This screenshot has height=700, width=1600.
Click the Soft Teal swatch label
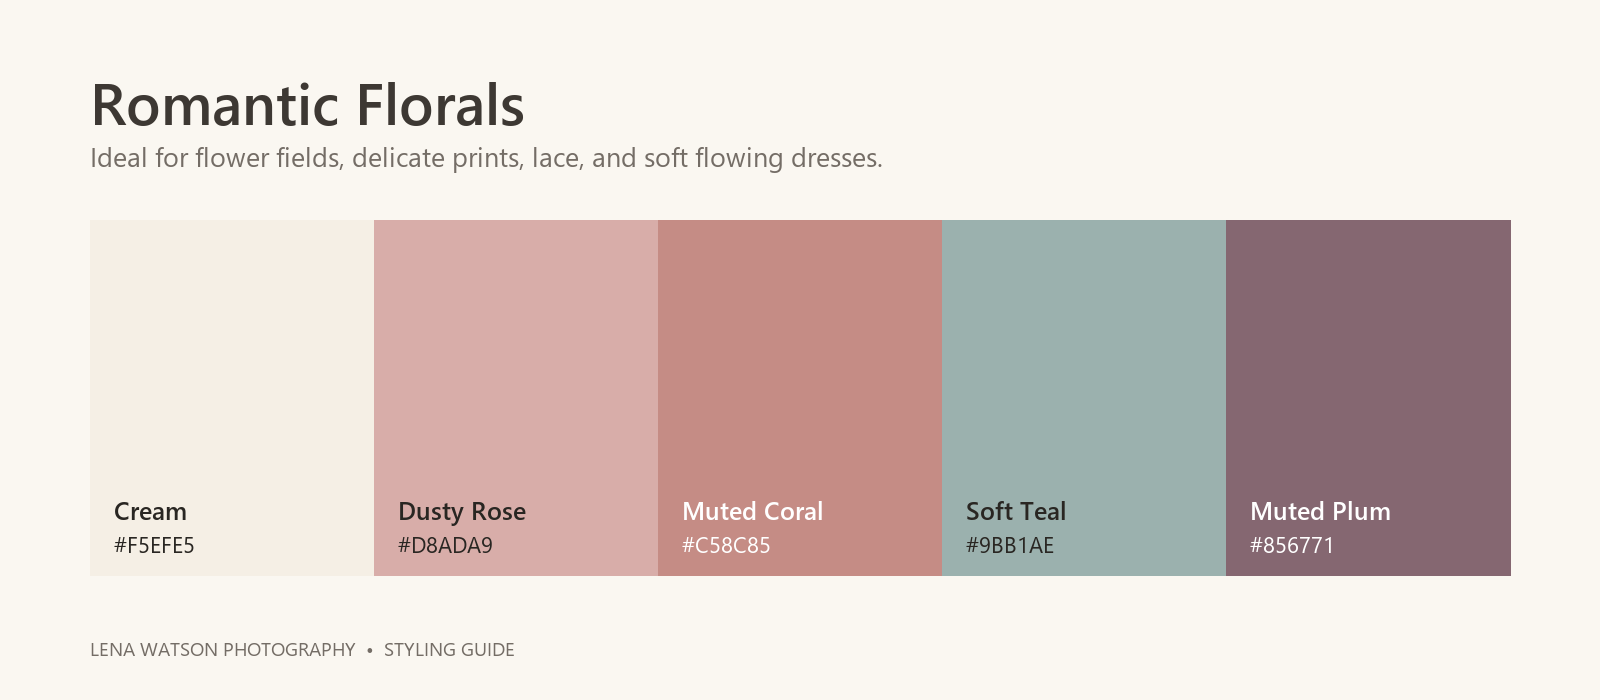(1016, 511)
